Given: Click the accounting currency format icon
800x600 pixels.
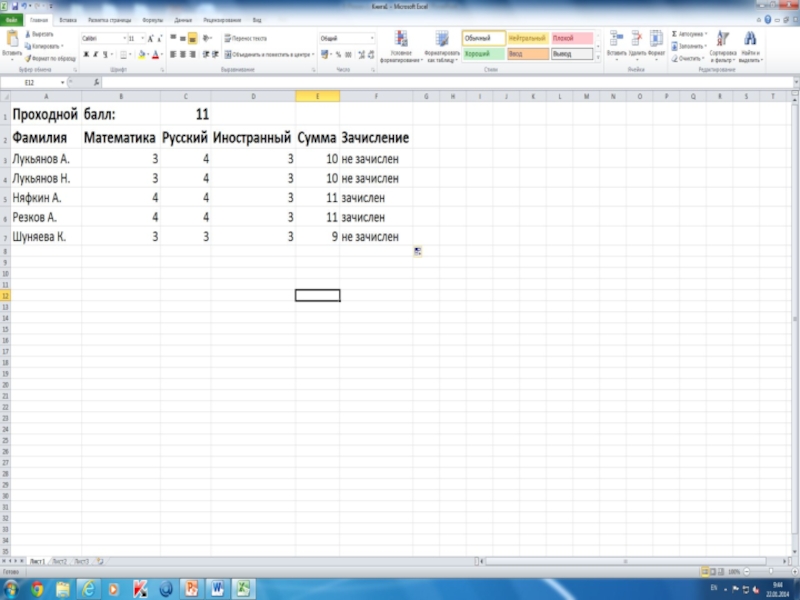Looking at the screenshot, I should (324, 55).
